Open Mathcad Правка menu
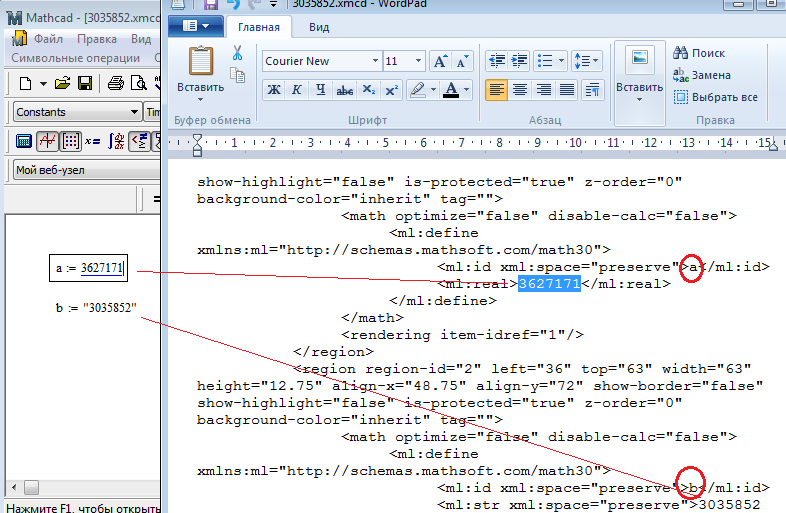This screenshot has width=786, height=513. tap(97, 39)
